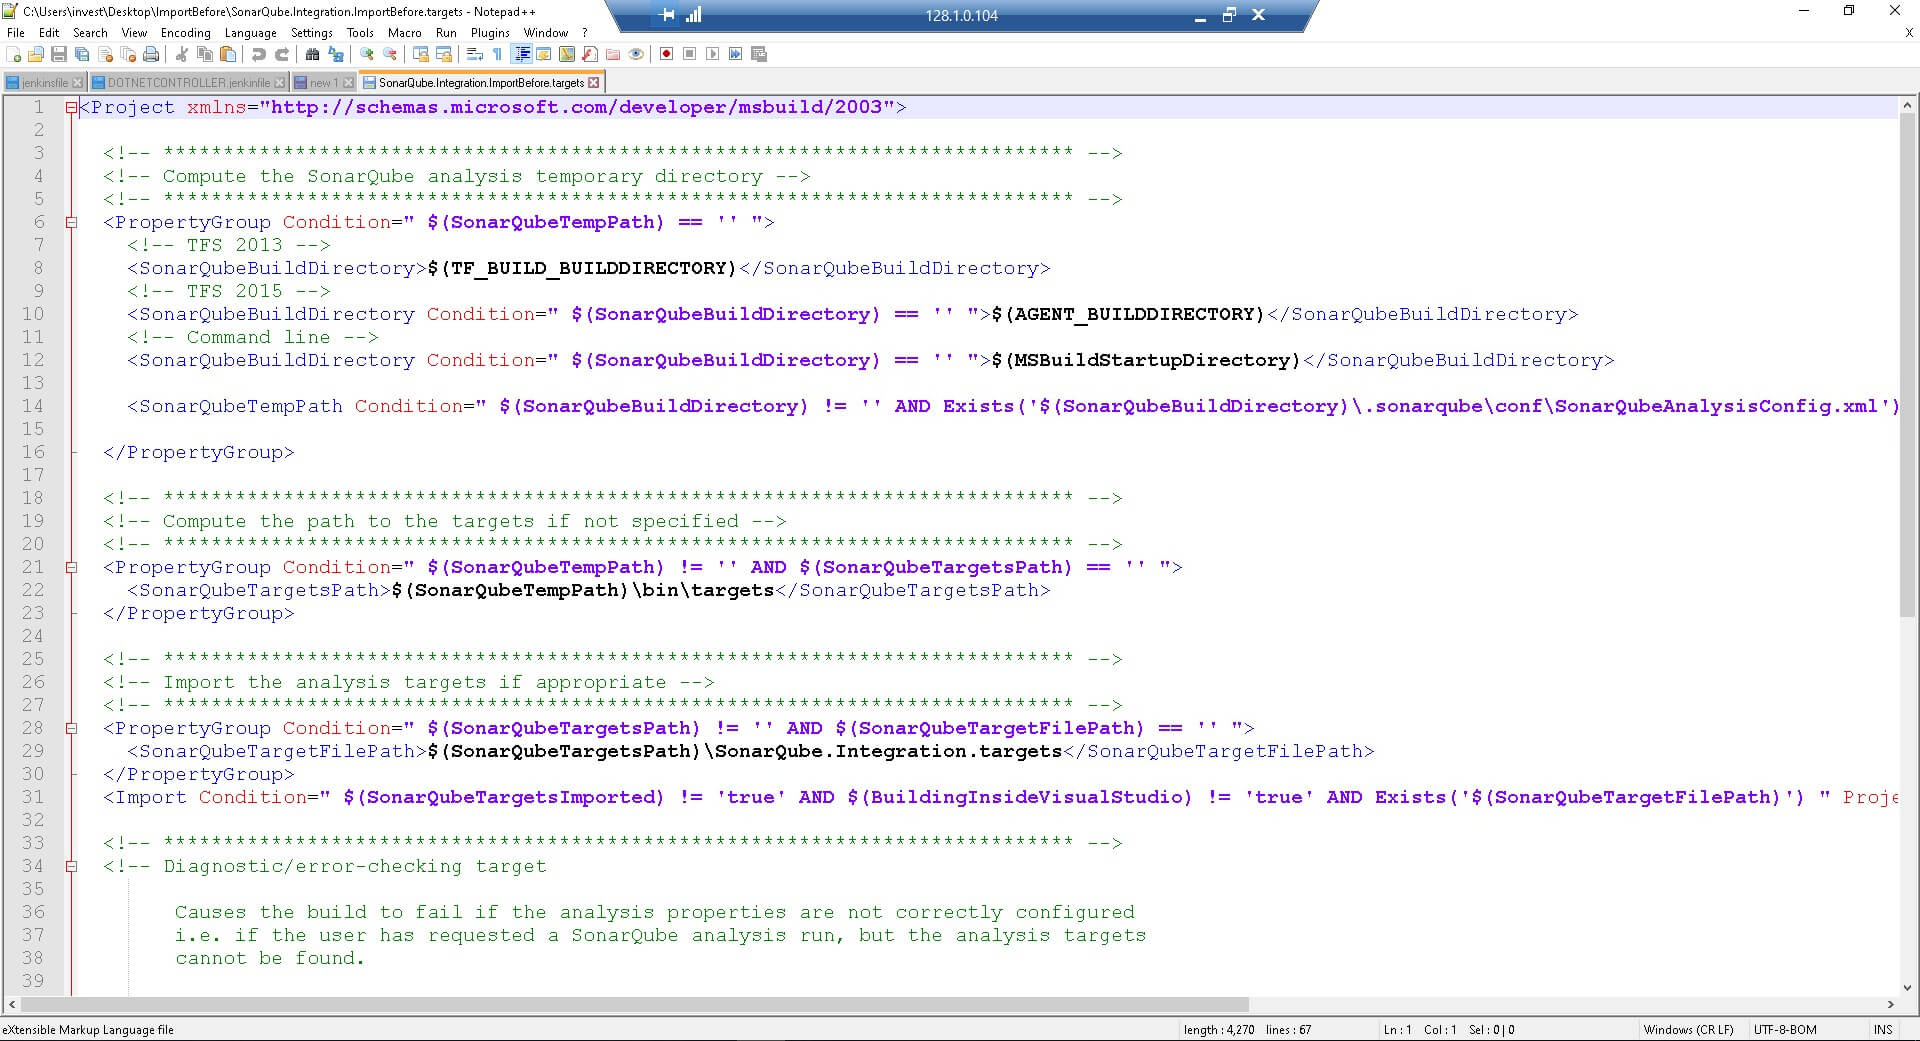This screenshot has height=1041, width=1920.
Task: Toggle the indent guide button
Action: click(x=521, y=54)
